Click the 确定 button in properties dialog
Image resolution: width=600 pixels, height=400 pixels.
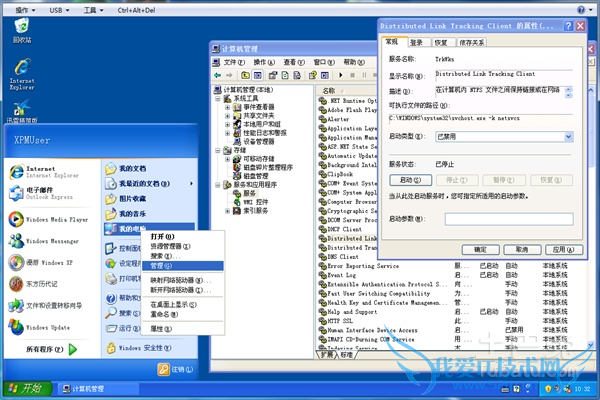click(479, 247)
